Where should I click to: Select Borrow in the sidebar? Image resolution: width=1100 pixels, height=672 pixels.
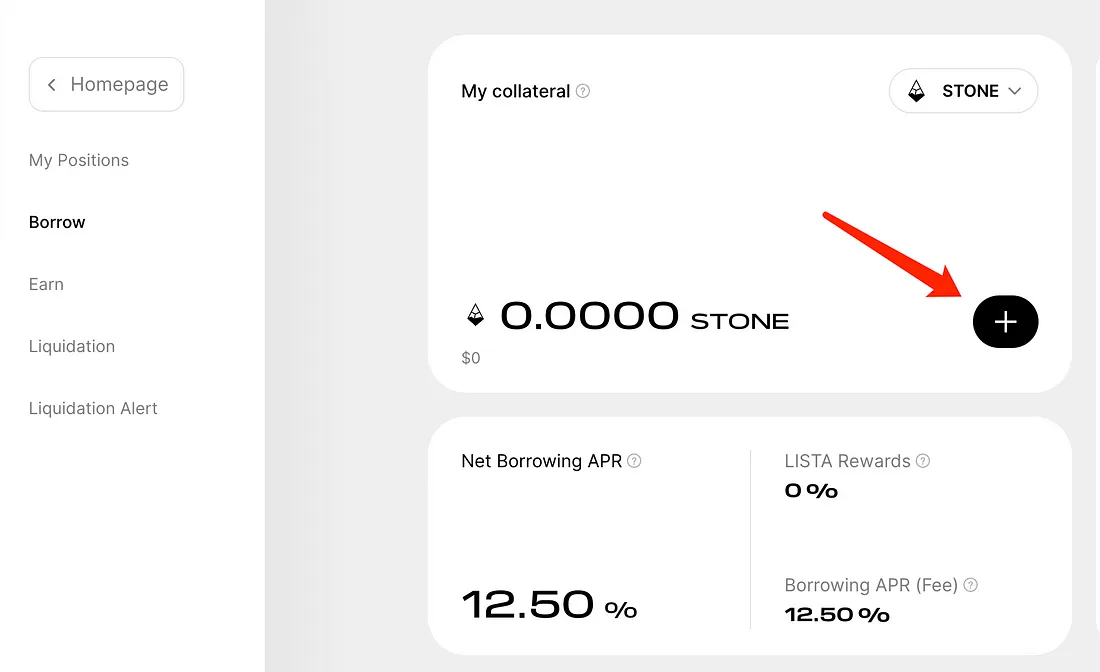57,222
